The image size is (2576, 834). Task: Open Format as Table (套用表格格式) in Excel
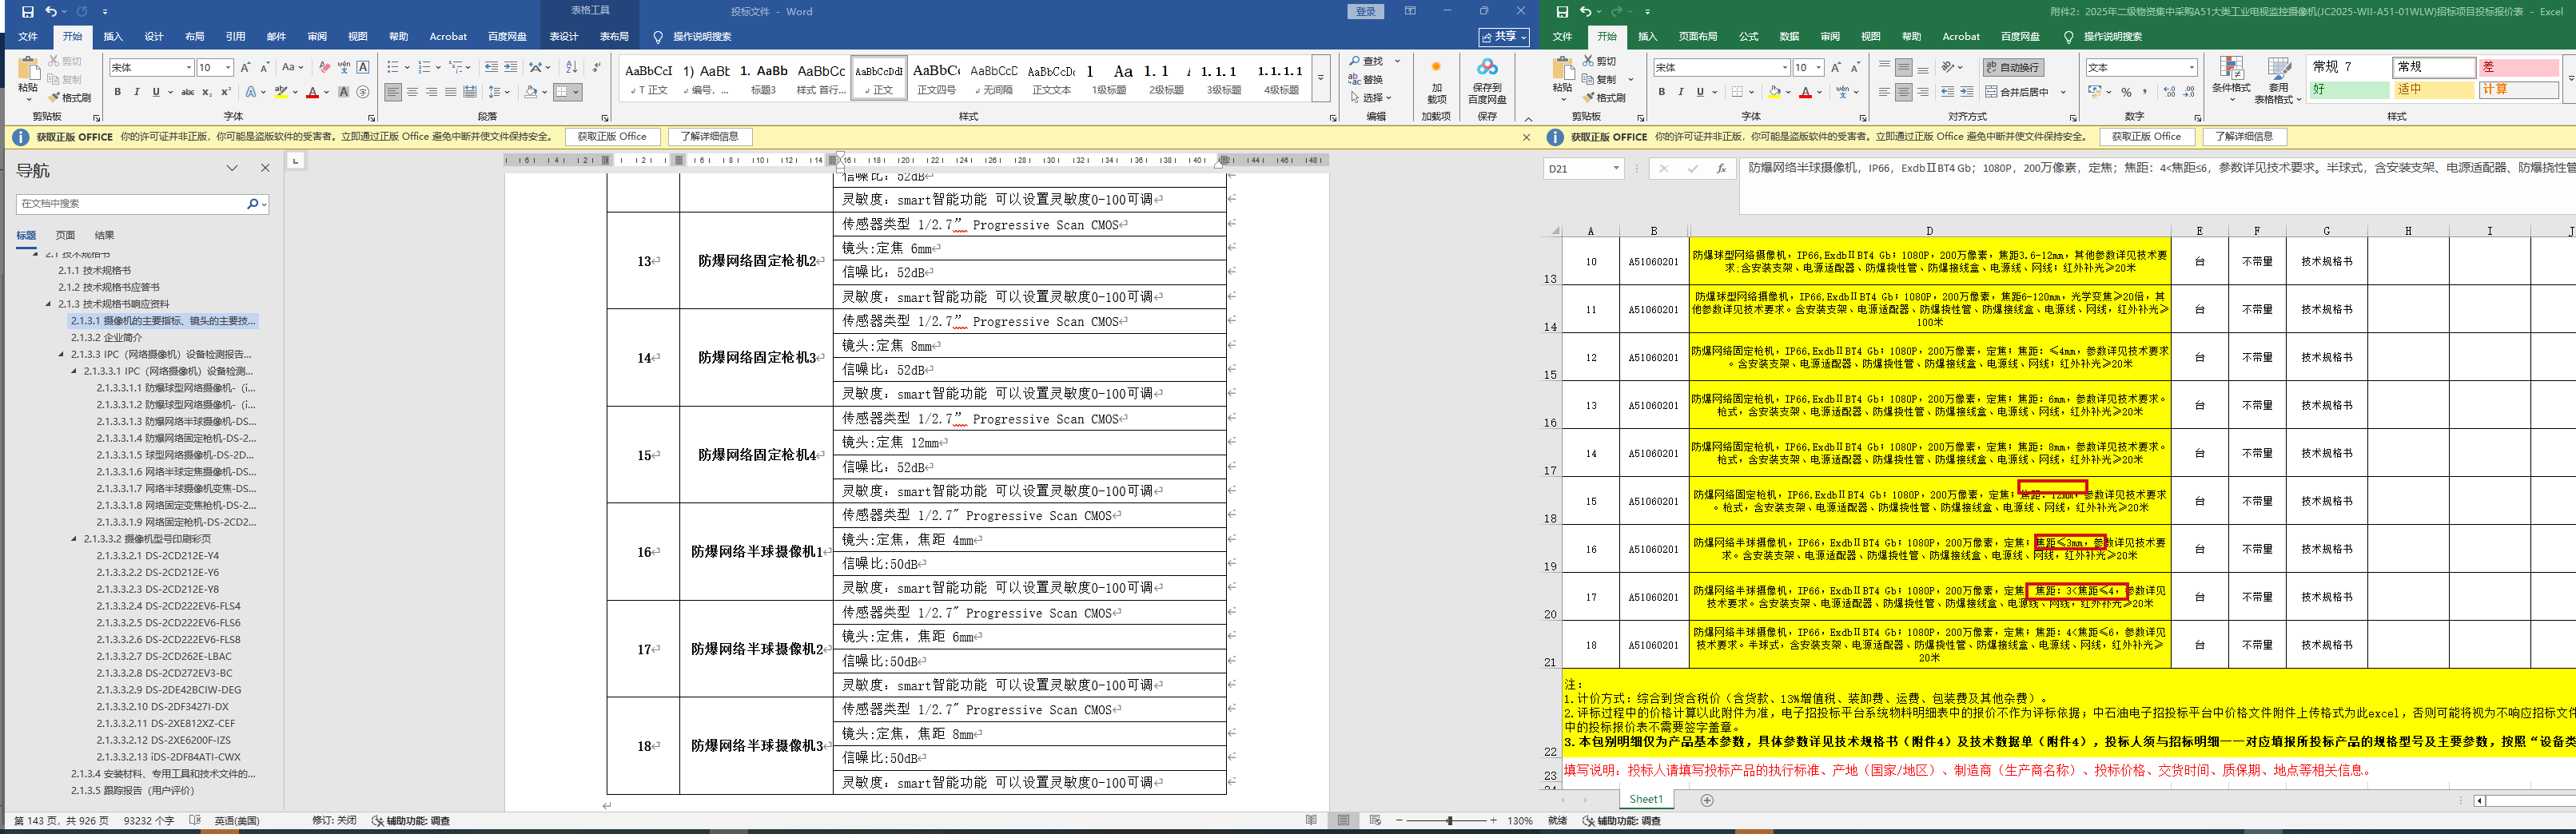click(2278, 79)
